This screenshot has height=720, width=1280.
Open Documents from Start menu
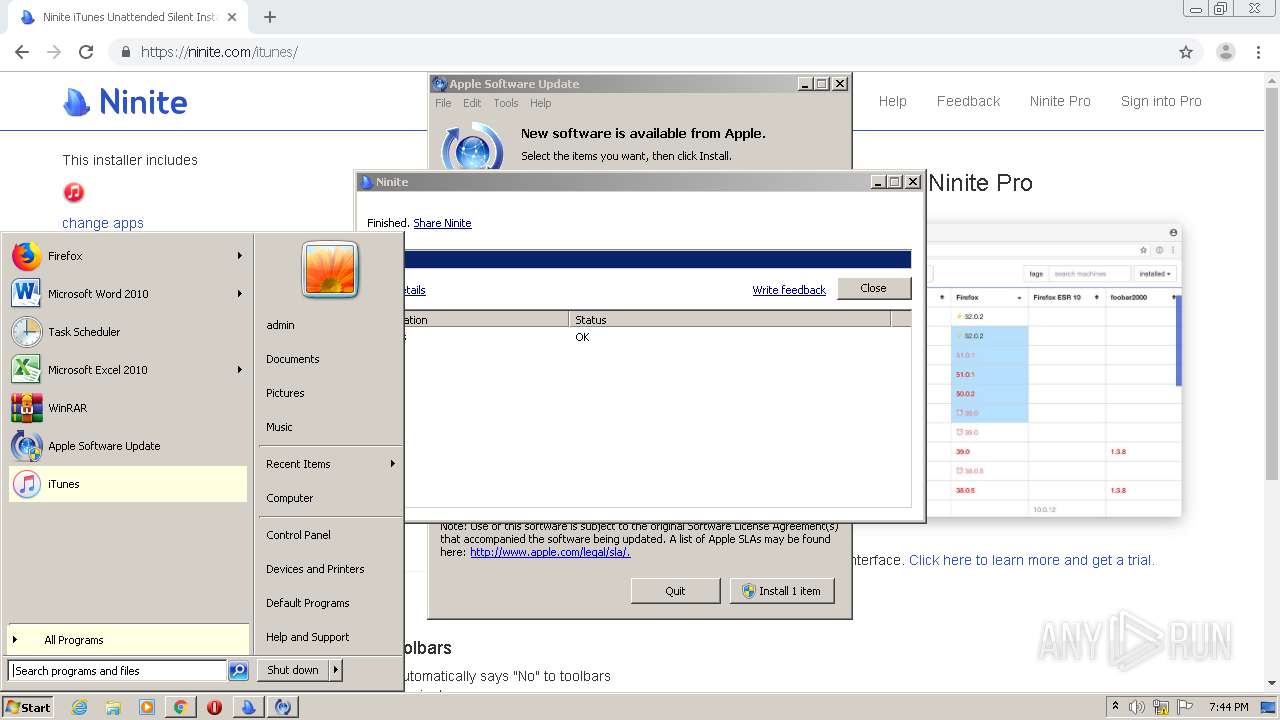(293, 359)
